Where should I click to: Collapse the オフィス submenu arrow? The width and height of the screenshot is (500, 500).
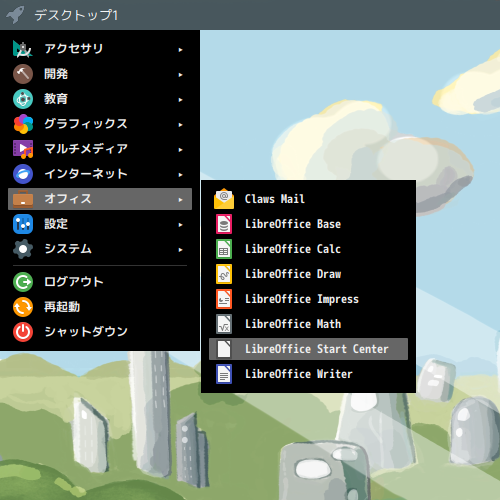[x=180, y=200]
